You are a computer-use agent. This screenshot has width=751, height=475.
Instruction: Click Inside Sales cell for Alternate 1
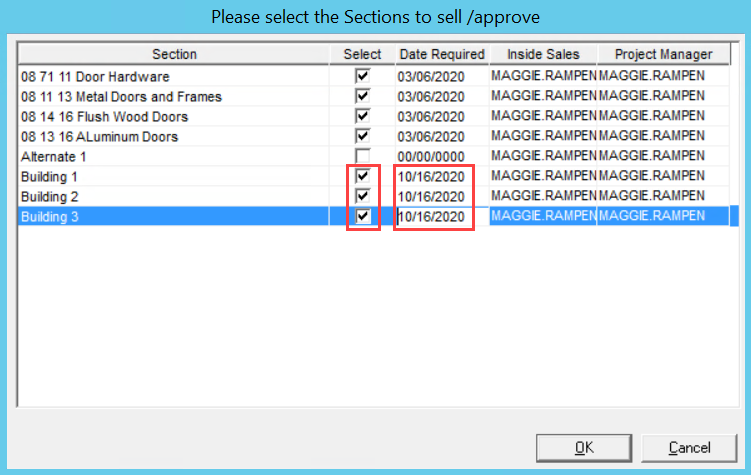click(x=543, y=156)
